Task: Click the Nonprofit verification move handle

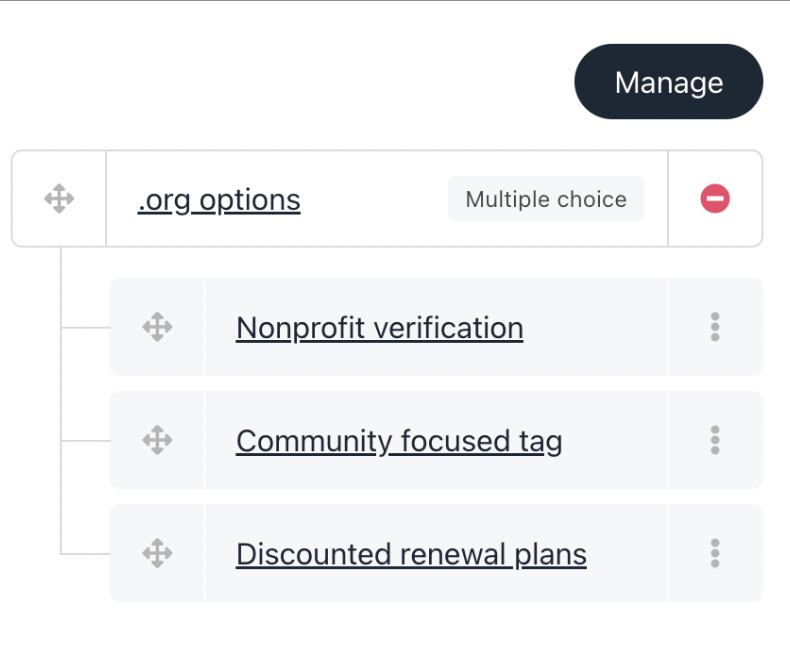Action: [157, 327]
